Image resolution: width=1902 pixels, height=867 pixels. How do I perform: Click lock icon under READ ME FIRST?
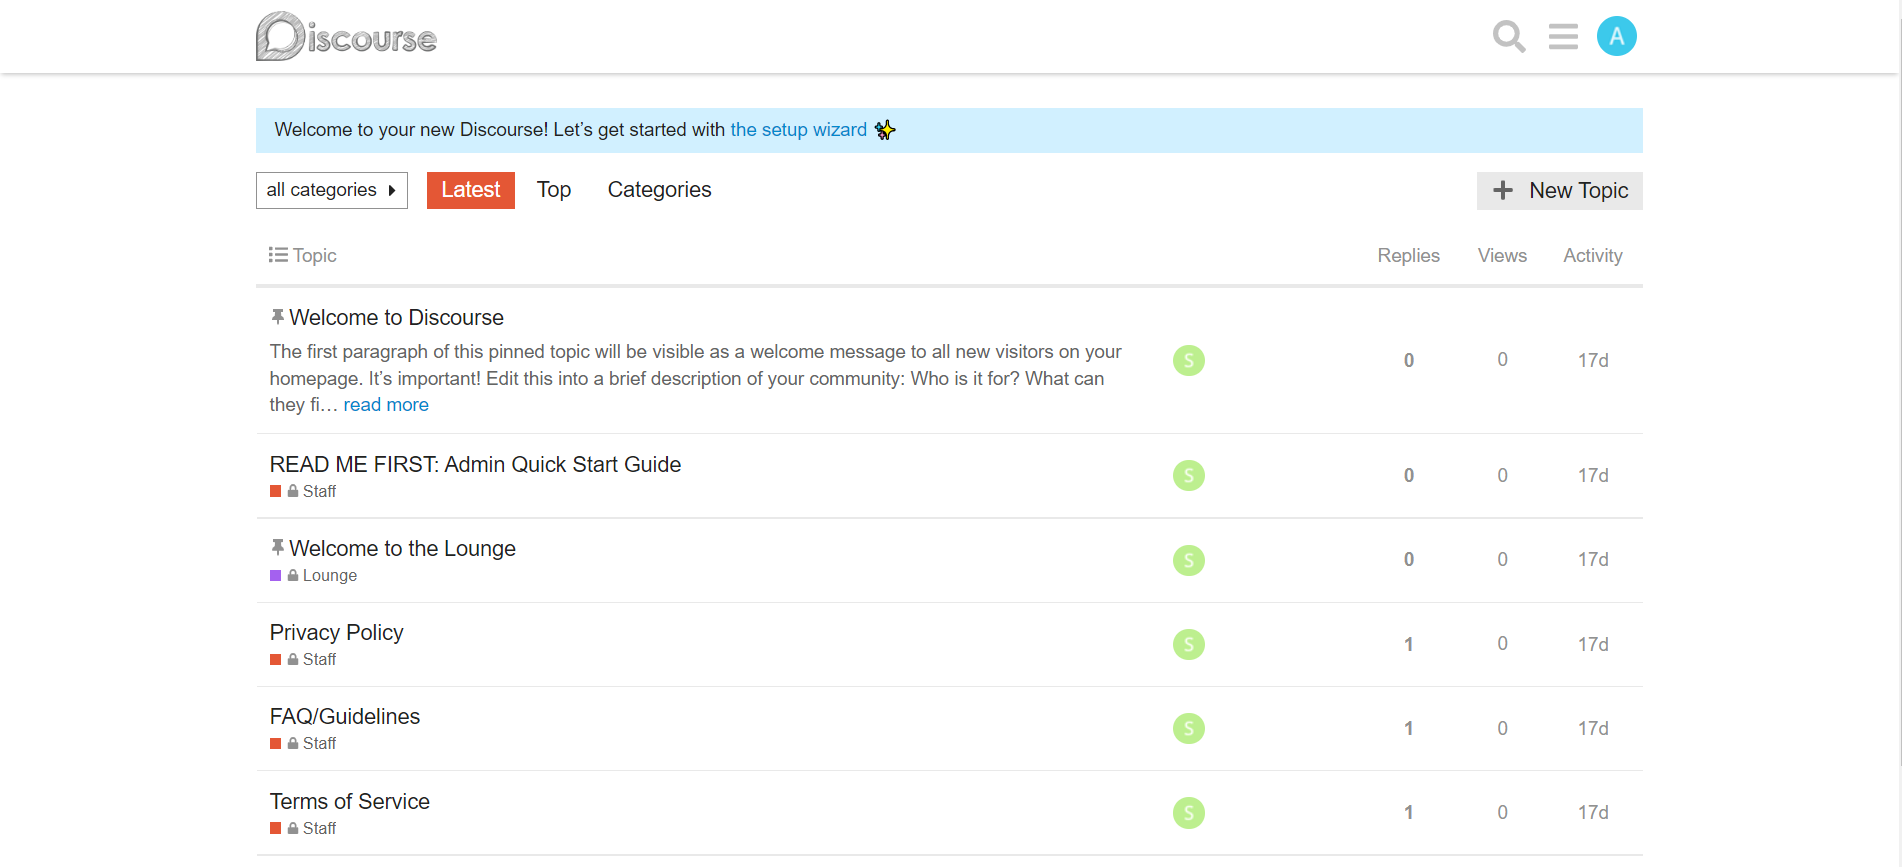(293, 491)
